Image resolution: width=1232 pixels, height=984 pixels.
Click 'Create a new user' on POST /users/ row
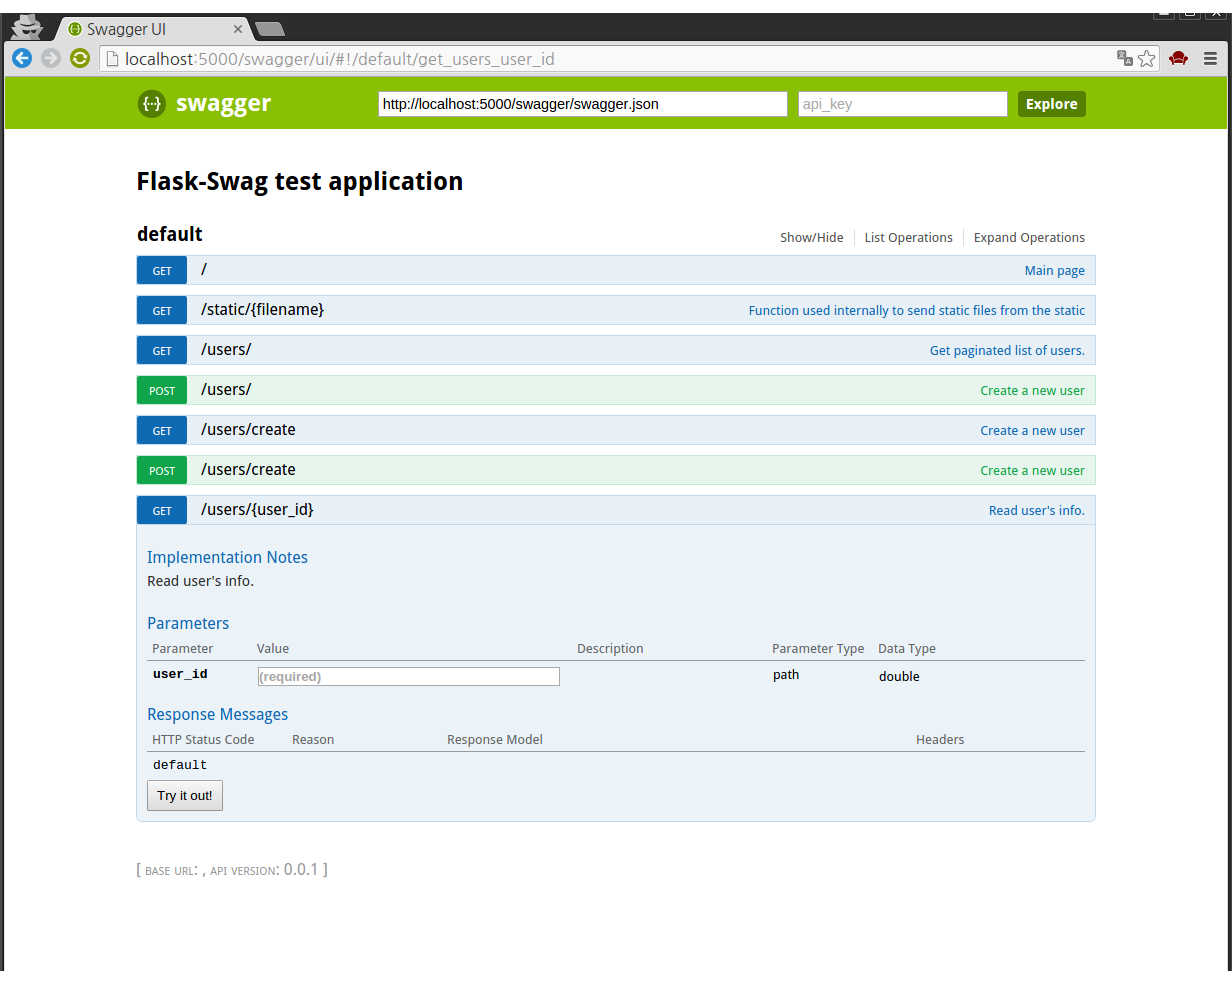1032,391
